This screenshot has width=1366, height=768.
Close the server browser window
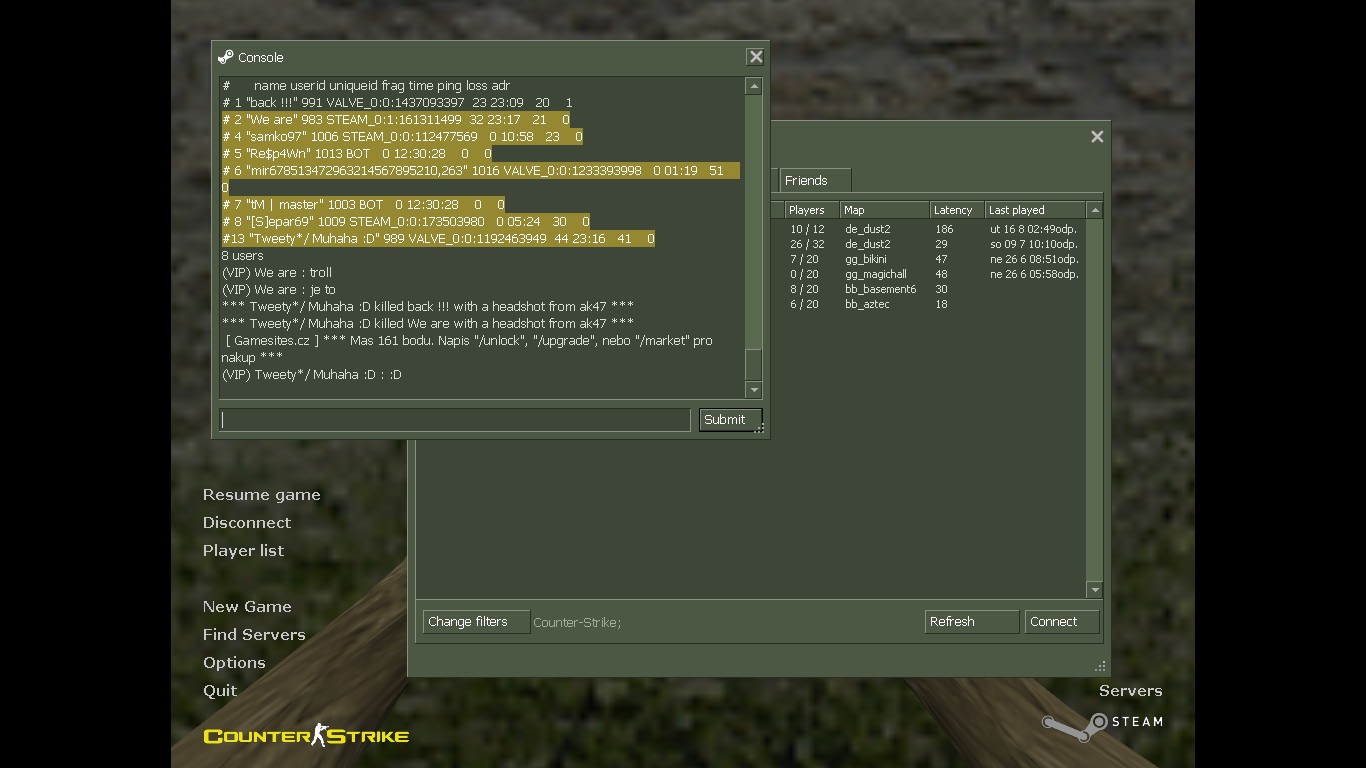1097,137
